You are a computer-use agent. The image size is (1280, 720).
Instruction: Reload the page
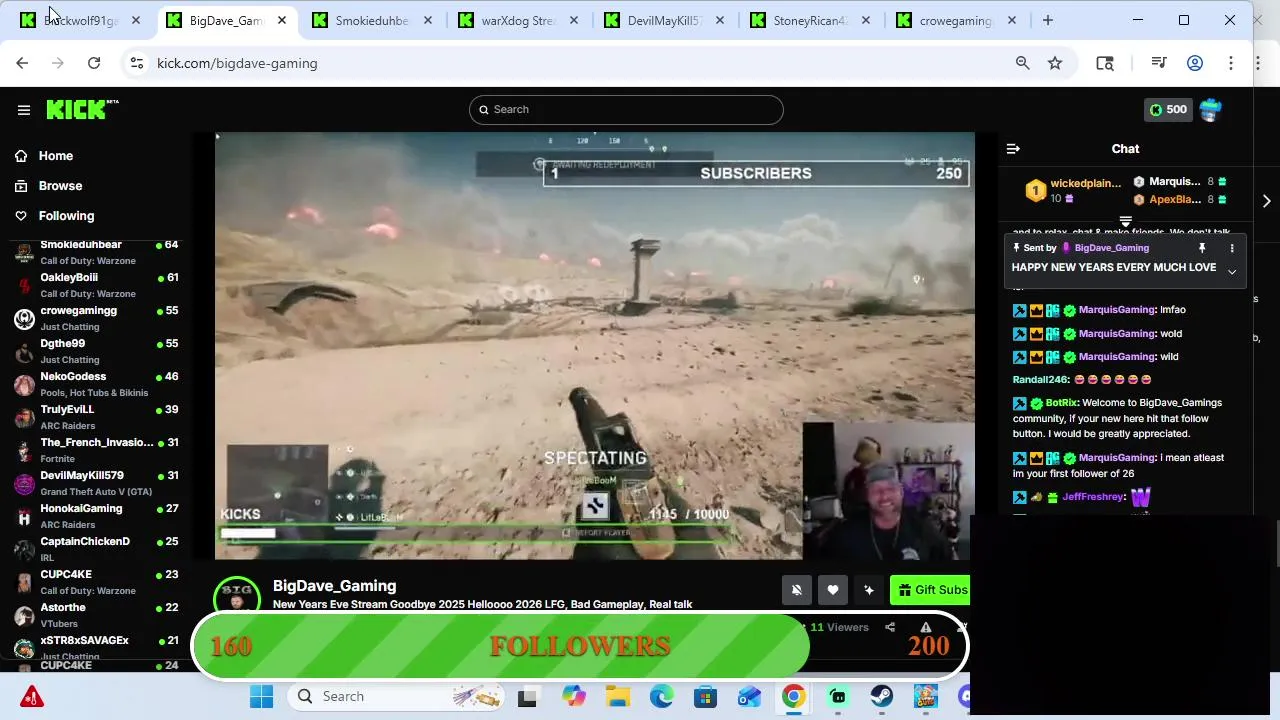coord(94,63)
